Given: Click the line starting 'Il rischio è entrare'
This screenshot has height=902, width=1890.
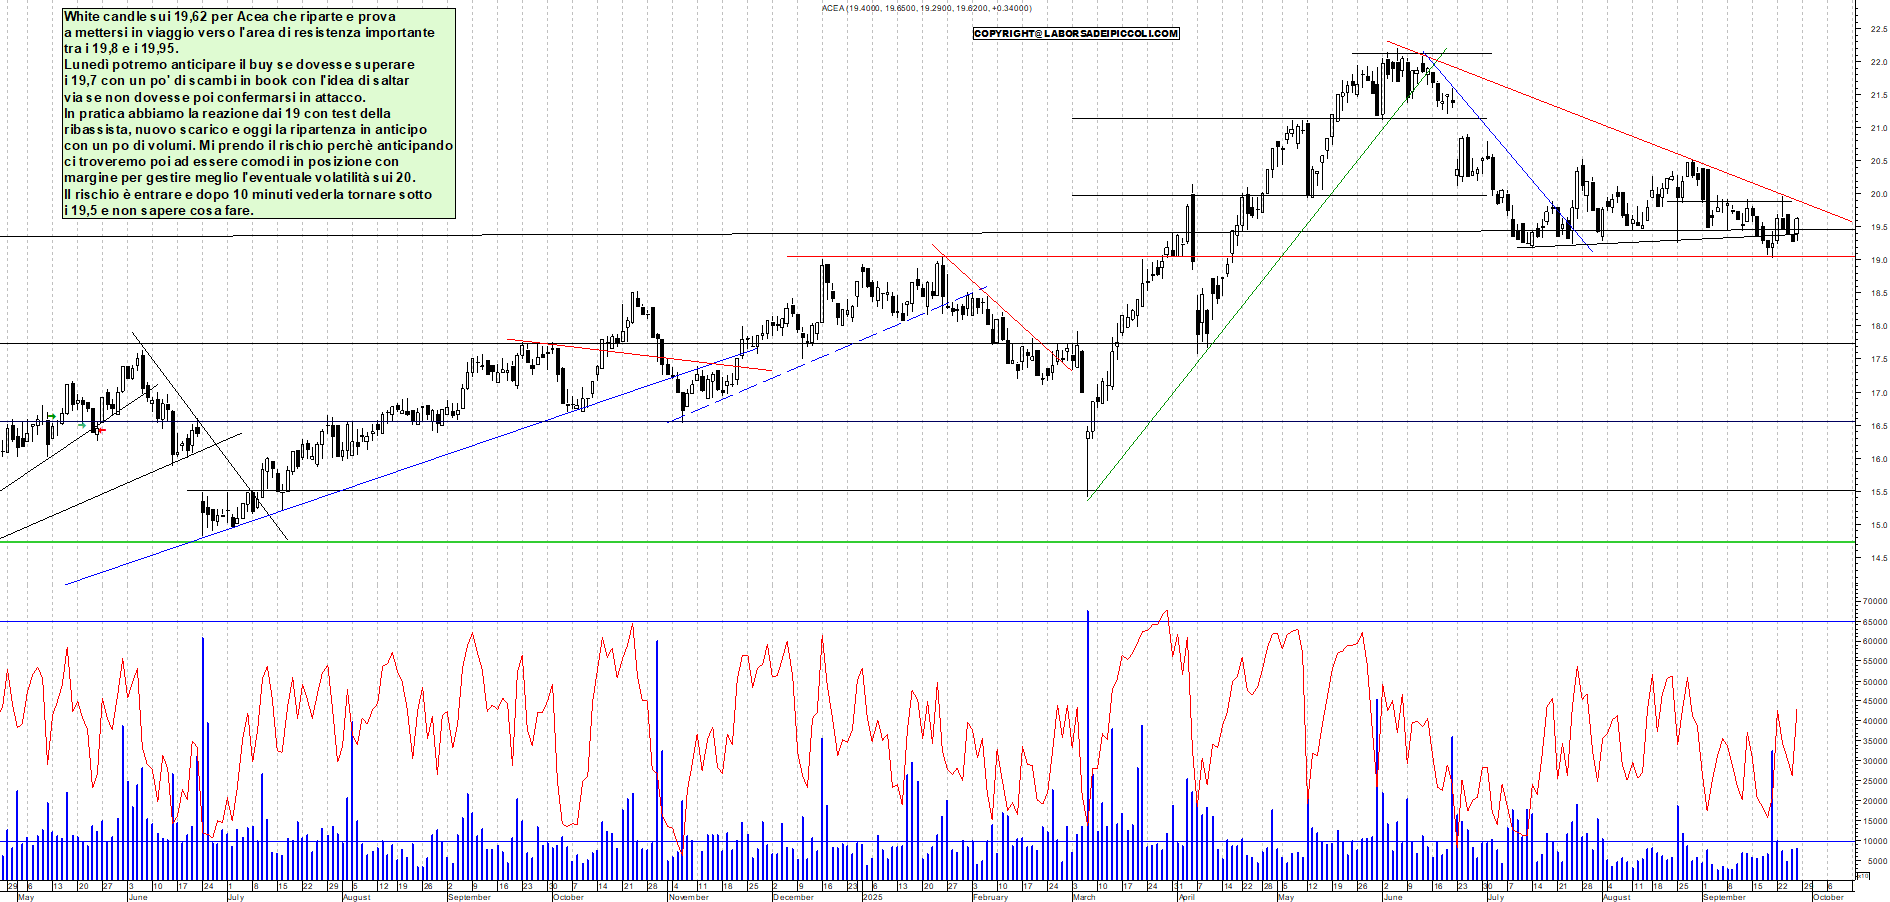Looking at the screenshot, I should click(248, 194).
